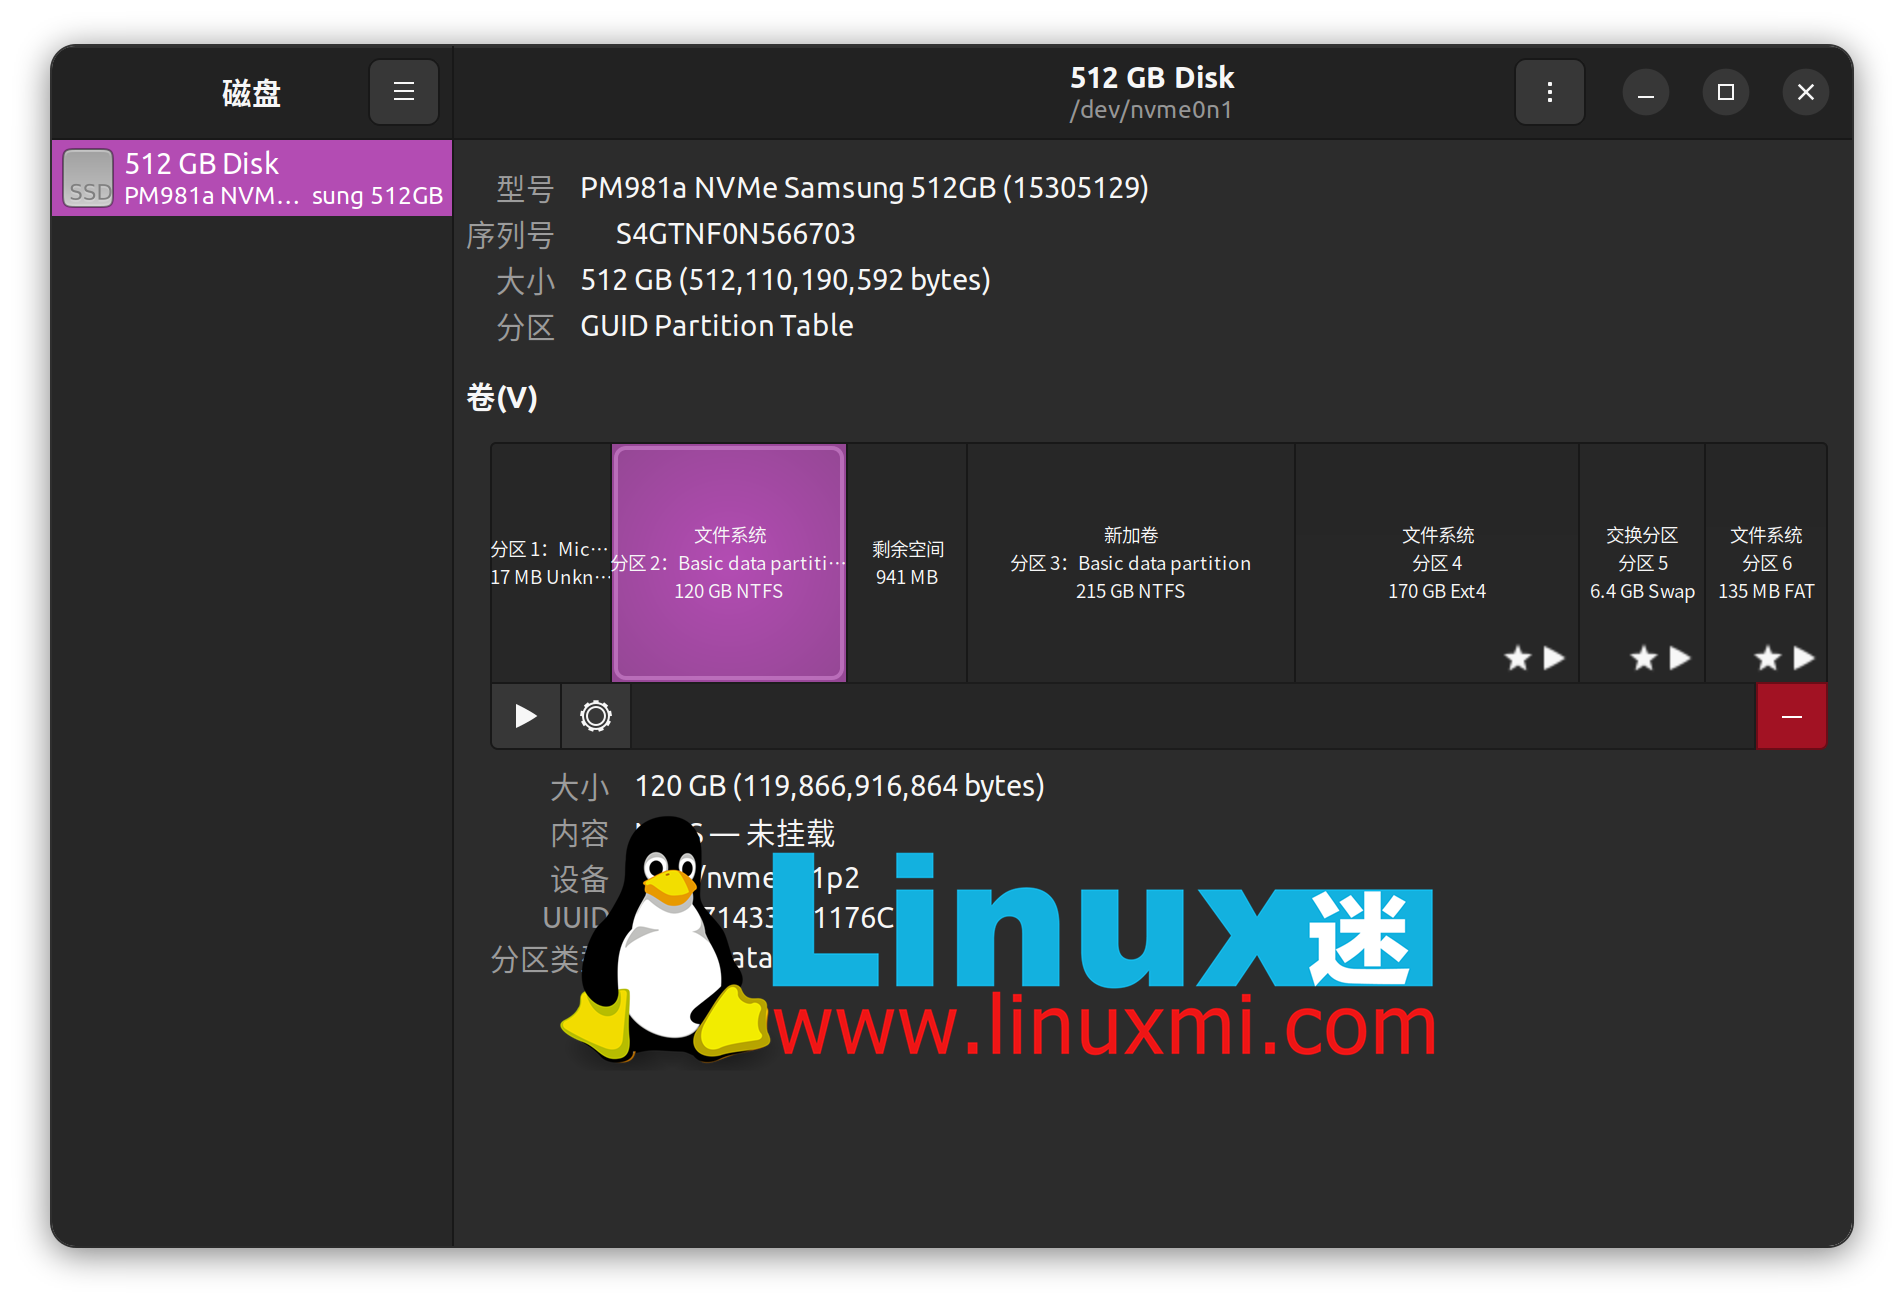
Task: Select partition 1 17 MB Unknown block
Action: 551,563
